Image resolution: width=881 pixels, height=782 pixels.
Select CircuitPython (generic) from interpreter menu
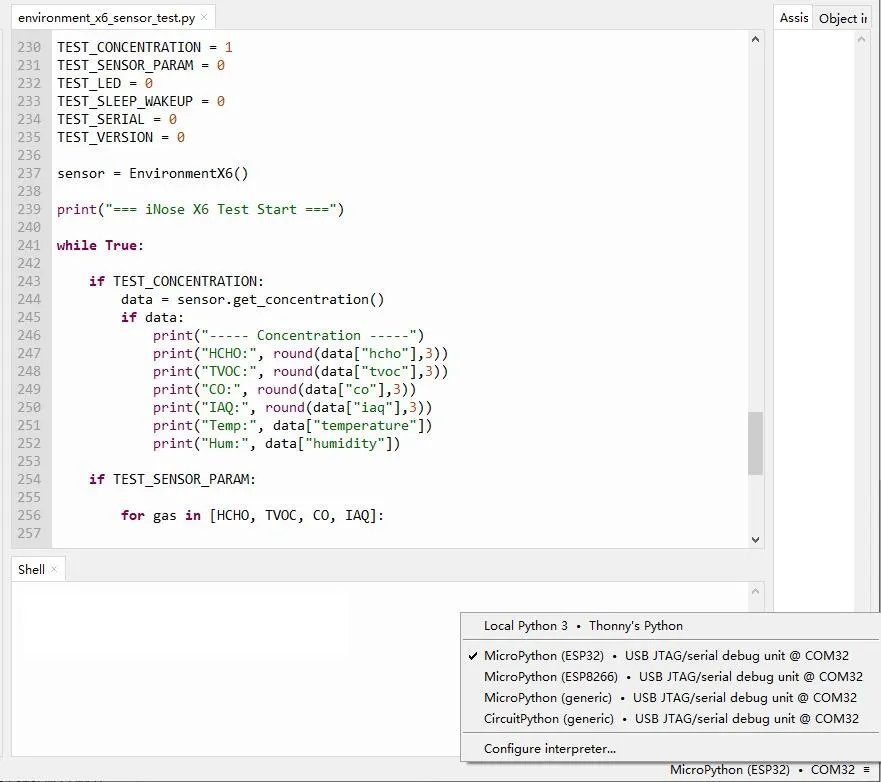coord(670,719)
